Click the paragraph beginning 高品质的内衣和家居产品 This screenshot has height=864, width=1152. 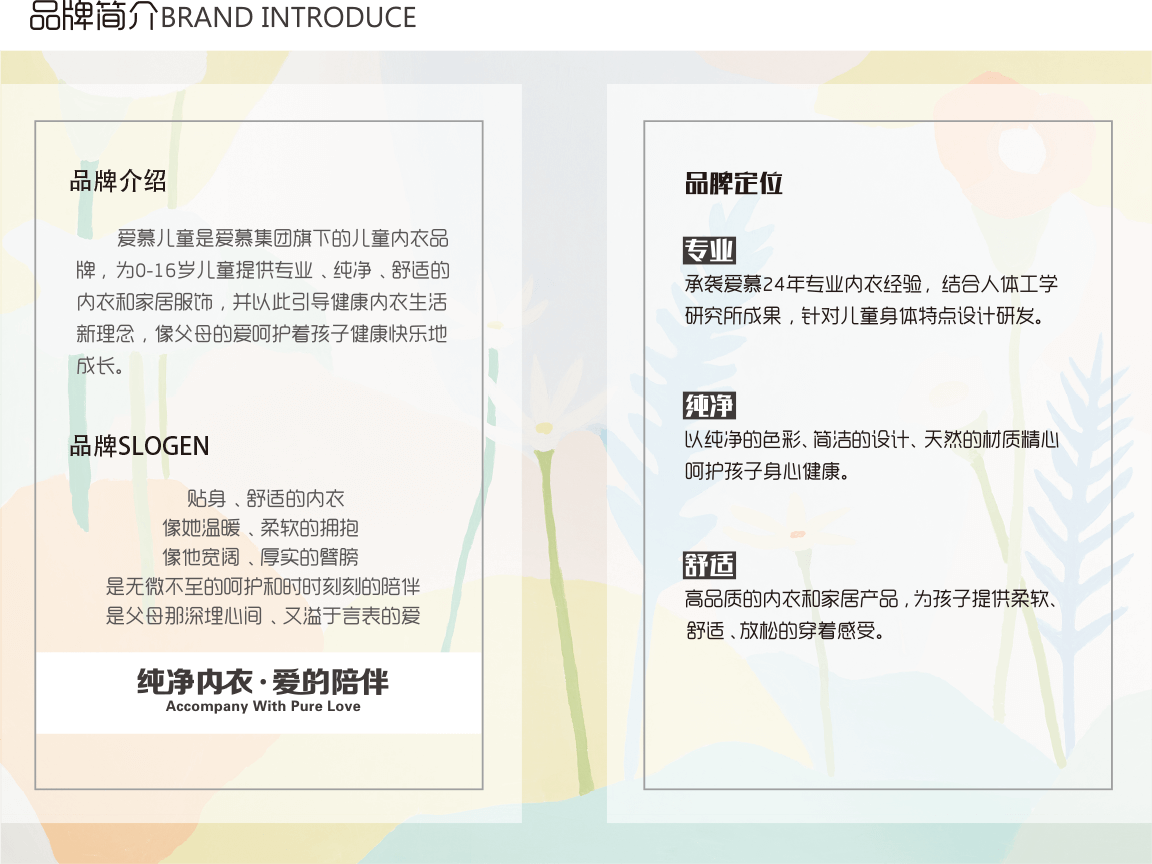pyautogui.click(x=870, y=615)
